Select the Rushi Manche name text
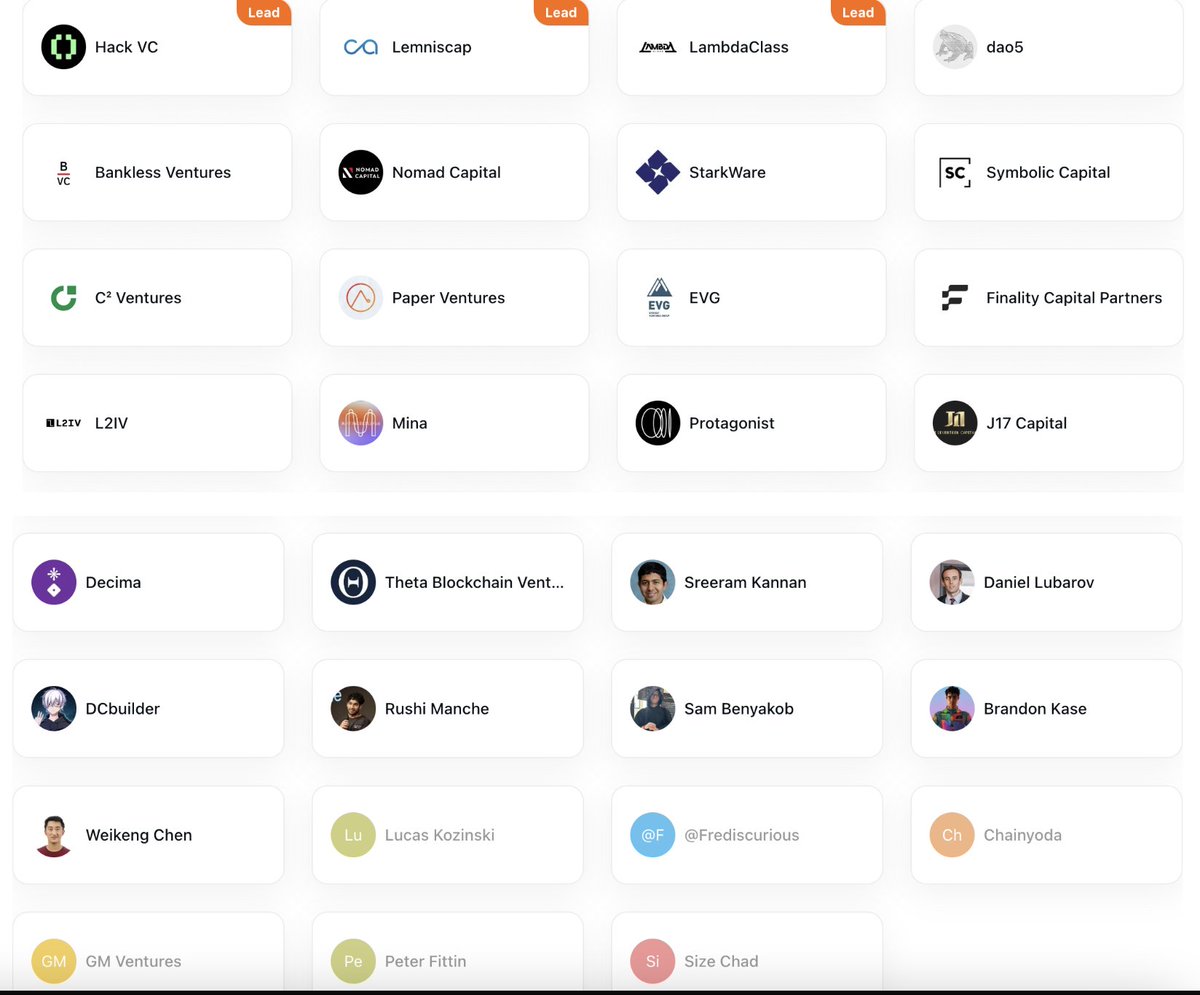Screen dimensions: 1200x995 (x=437, y=708)
